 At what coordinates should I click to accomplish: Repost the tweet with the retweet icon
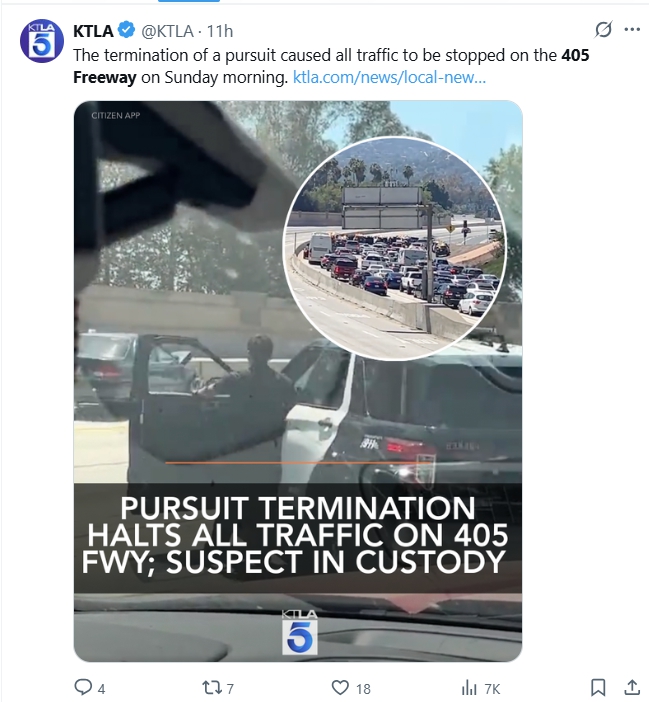[211, 687]
